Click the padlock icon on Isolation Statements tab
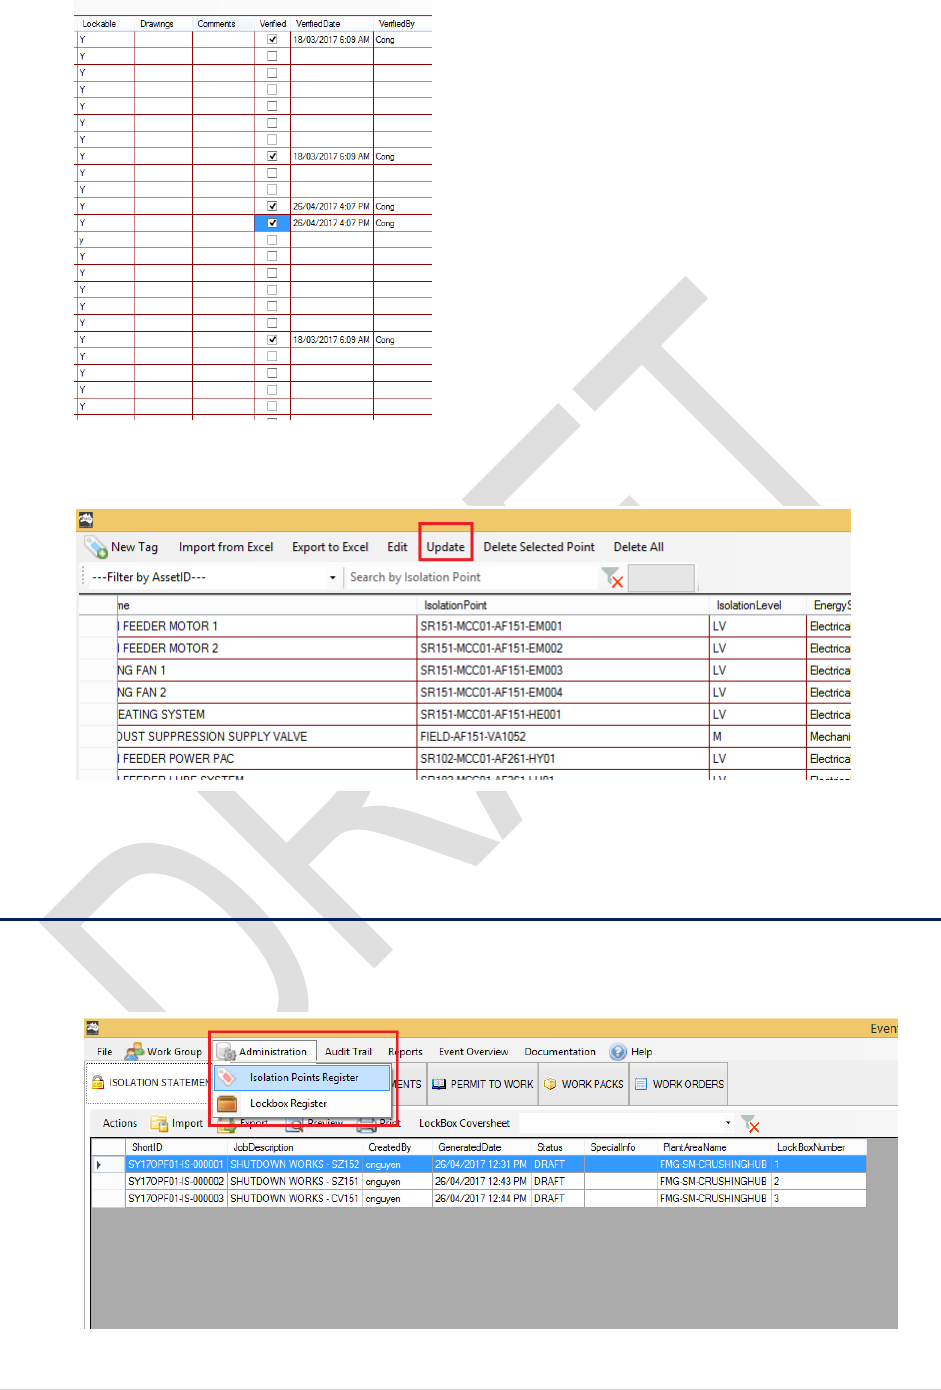 tap(98, 1082)
